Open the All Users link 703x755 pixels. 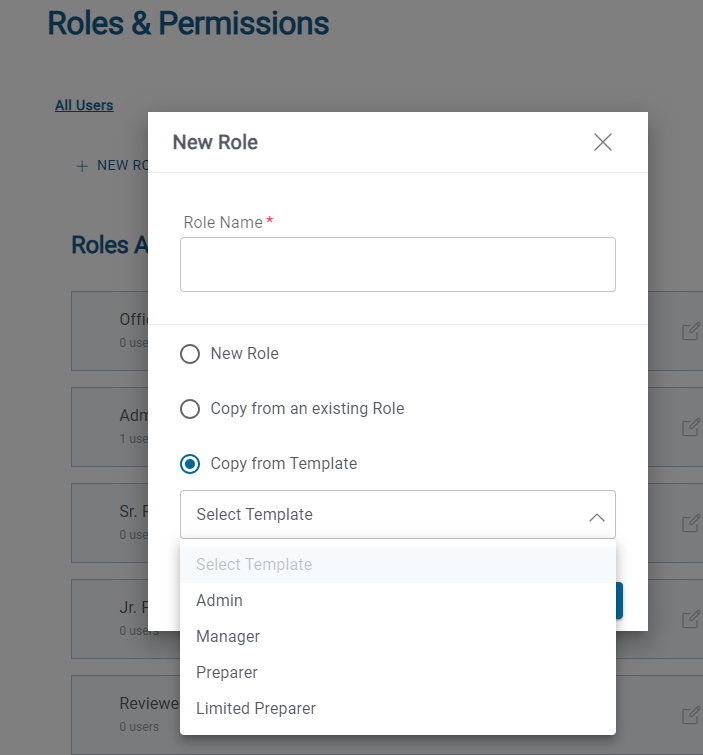coord(84,105)
